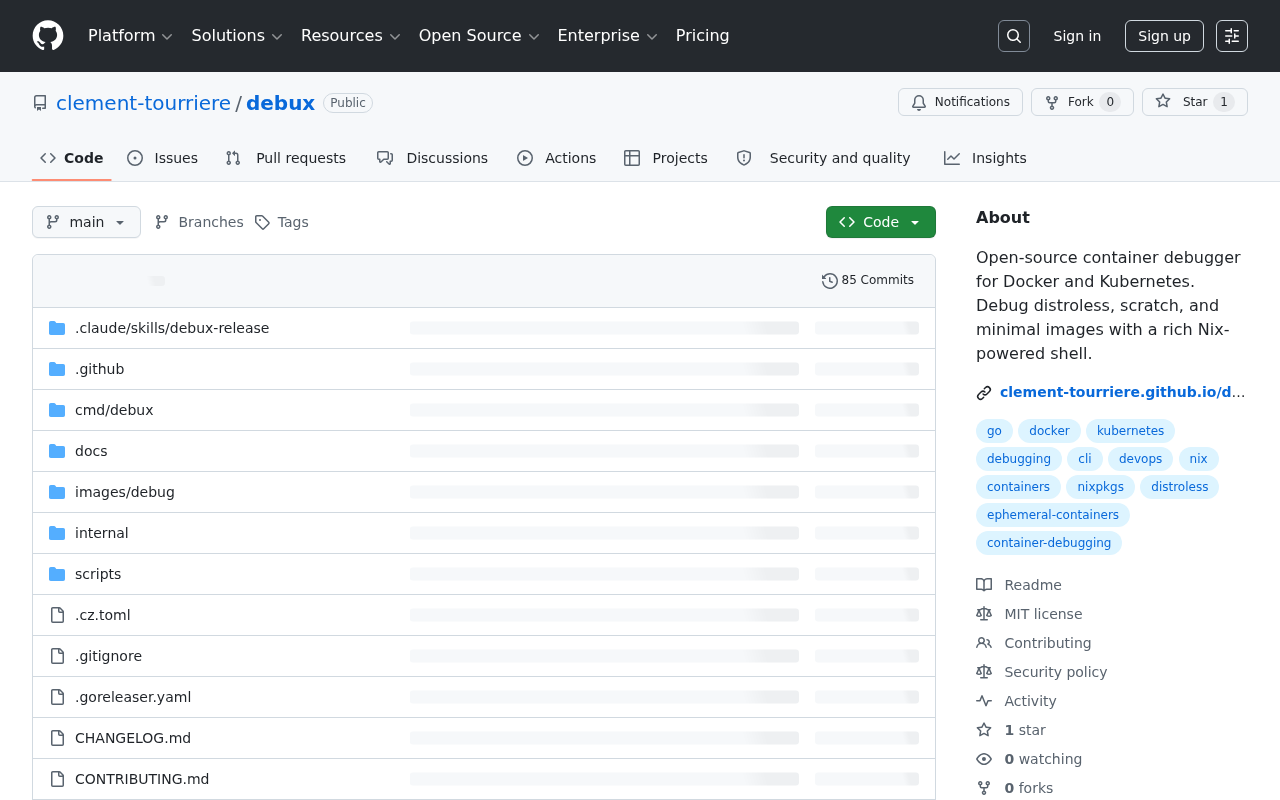Open the debux repository name link
Screen dimensions: 1280x800
coord(280,103)
